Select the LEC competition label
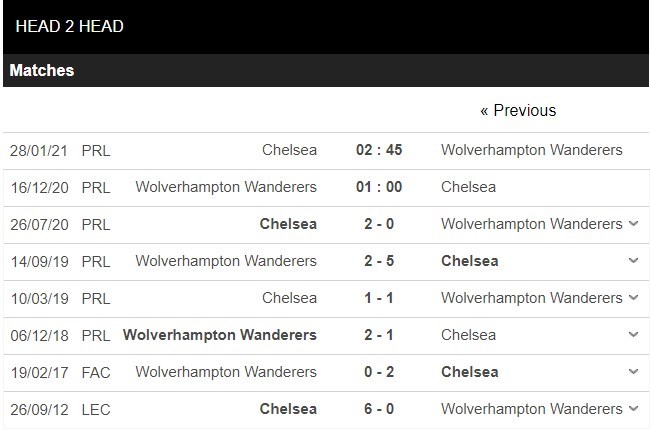This screenshot has height=431, width=650. [97, 409]
